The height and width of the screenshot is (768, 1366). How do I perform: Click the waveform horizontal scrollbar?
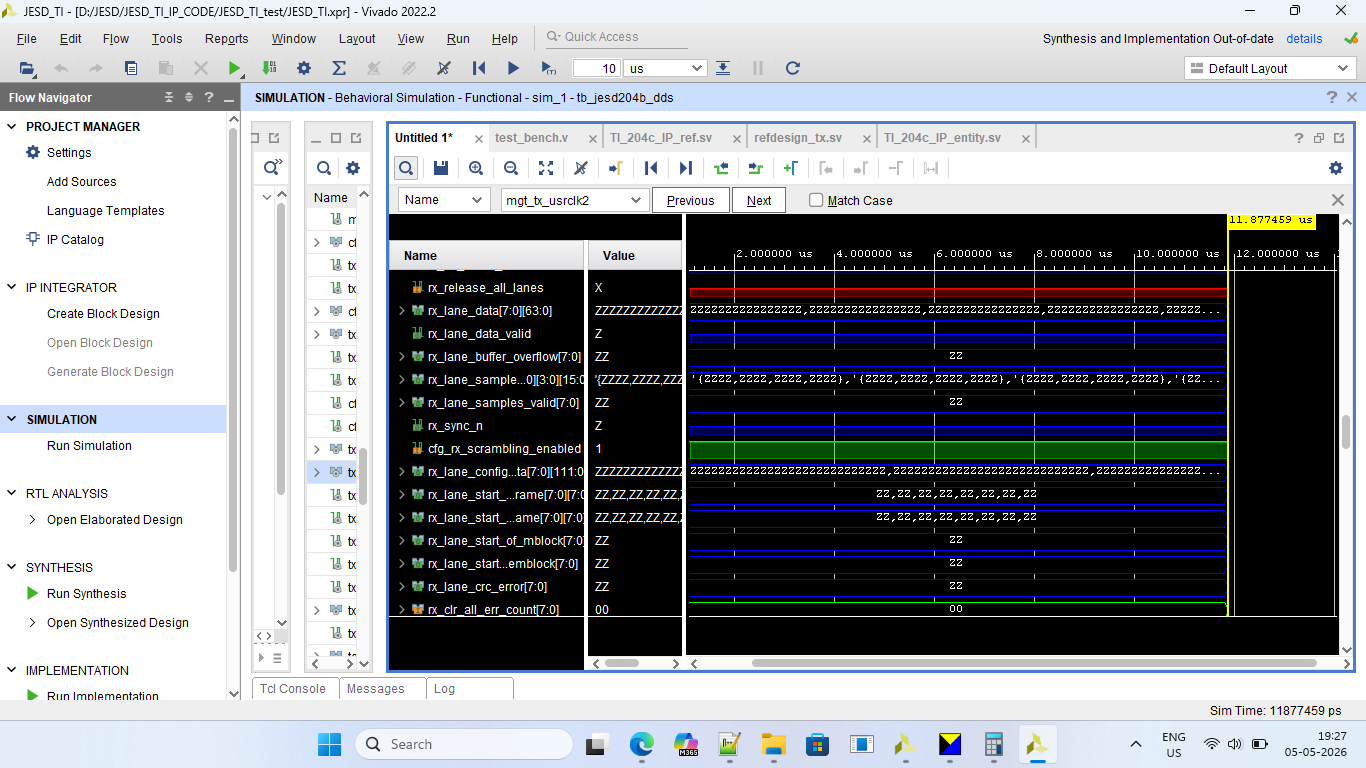pos(1034,663)
